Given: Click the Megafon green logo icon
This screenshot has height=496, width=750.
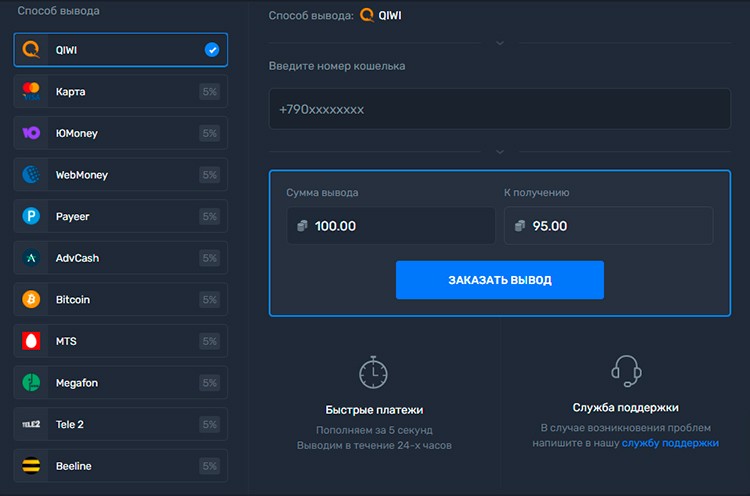Looking at the screenshot, I should [31, 383].
